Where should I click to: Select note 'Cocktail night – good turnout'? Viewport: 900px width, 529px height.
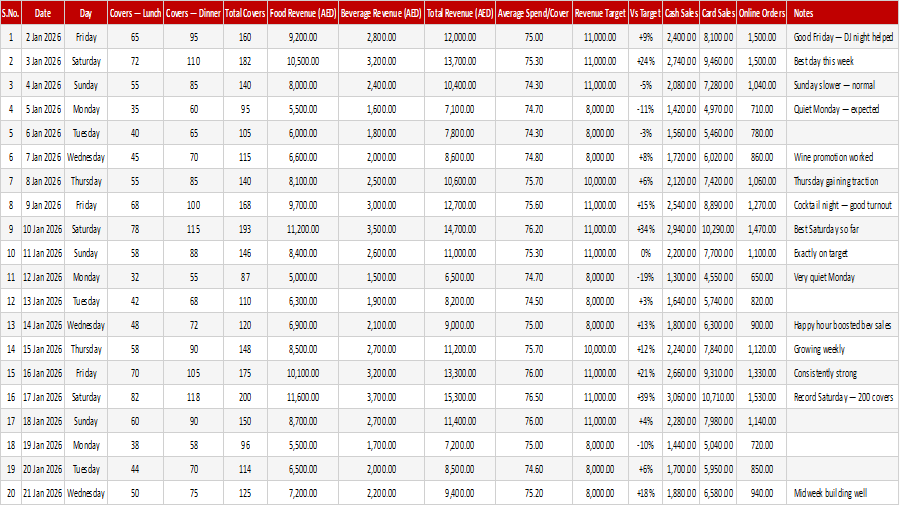tap(843, 205)
